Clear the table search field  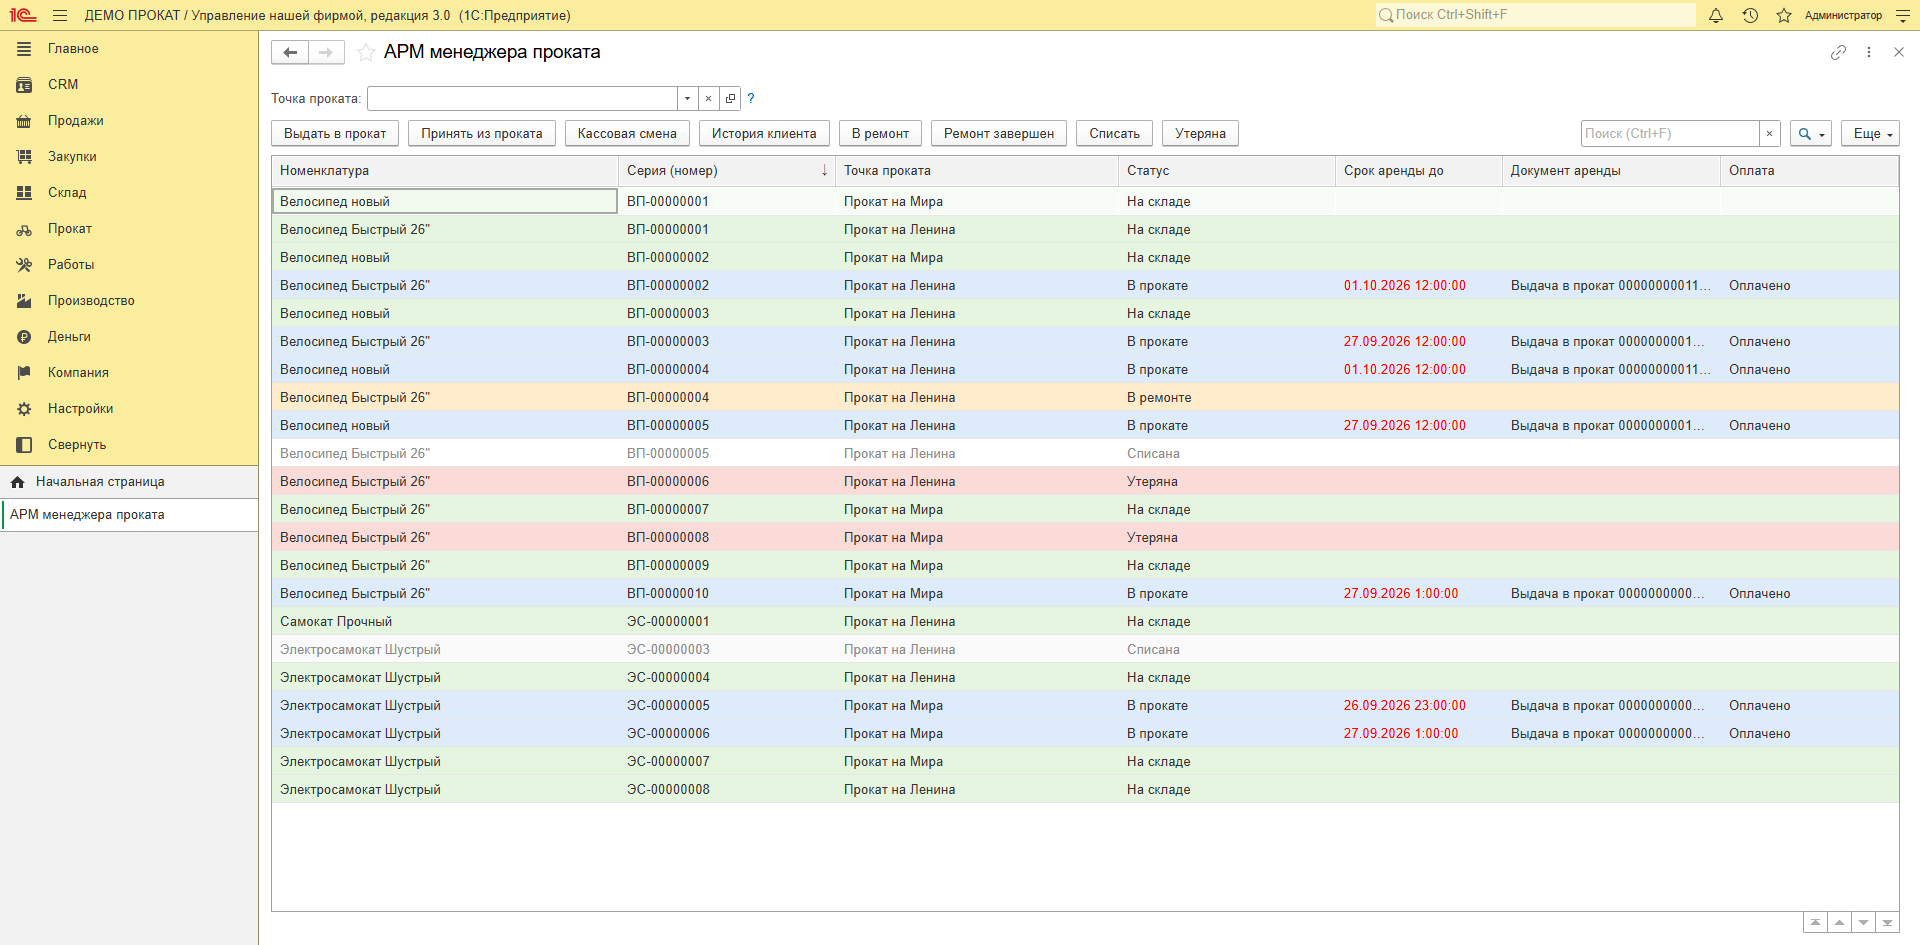point(1769,133)
